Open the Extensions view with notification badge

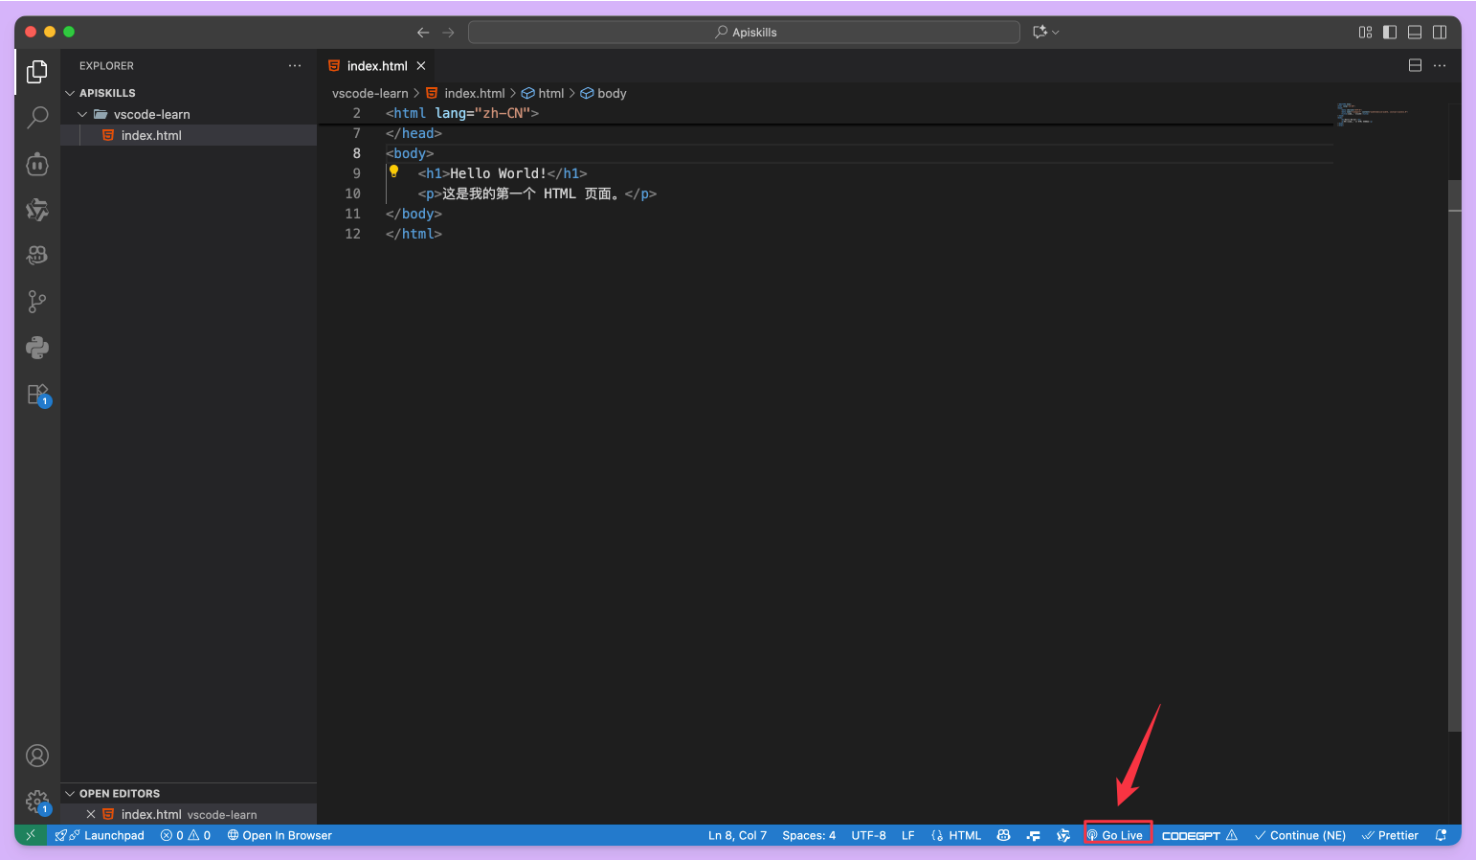click(x=37, y=394)
